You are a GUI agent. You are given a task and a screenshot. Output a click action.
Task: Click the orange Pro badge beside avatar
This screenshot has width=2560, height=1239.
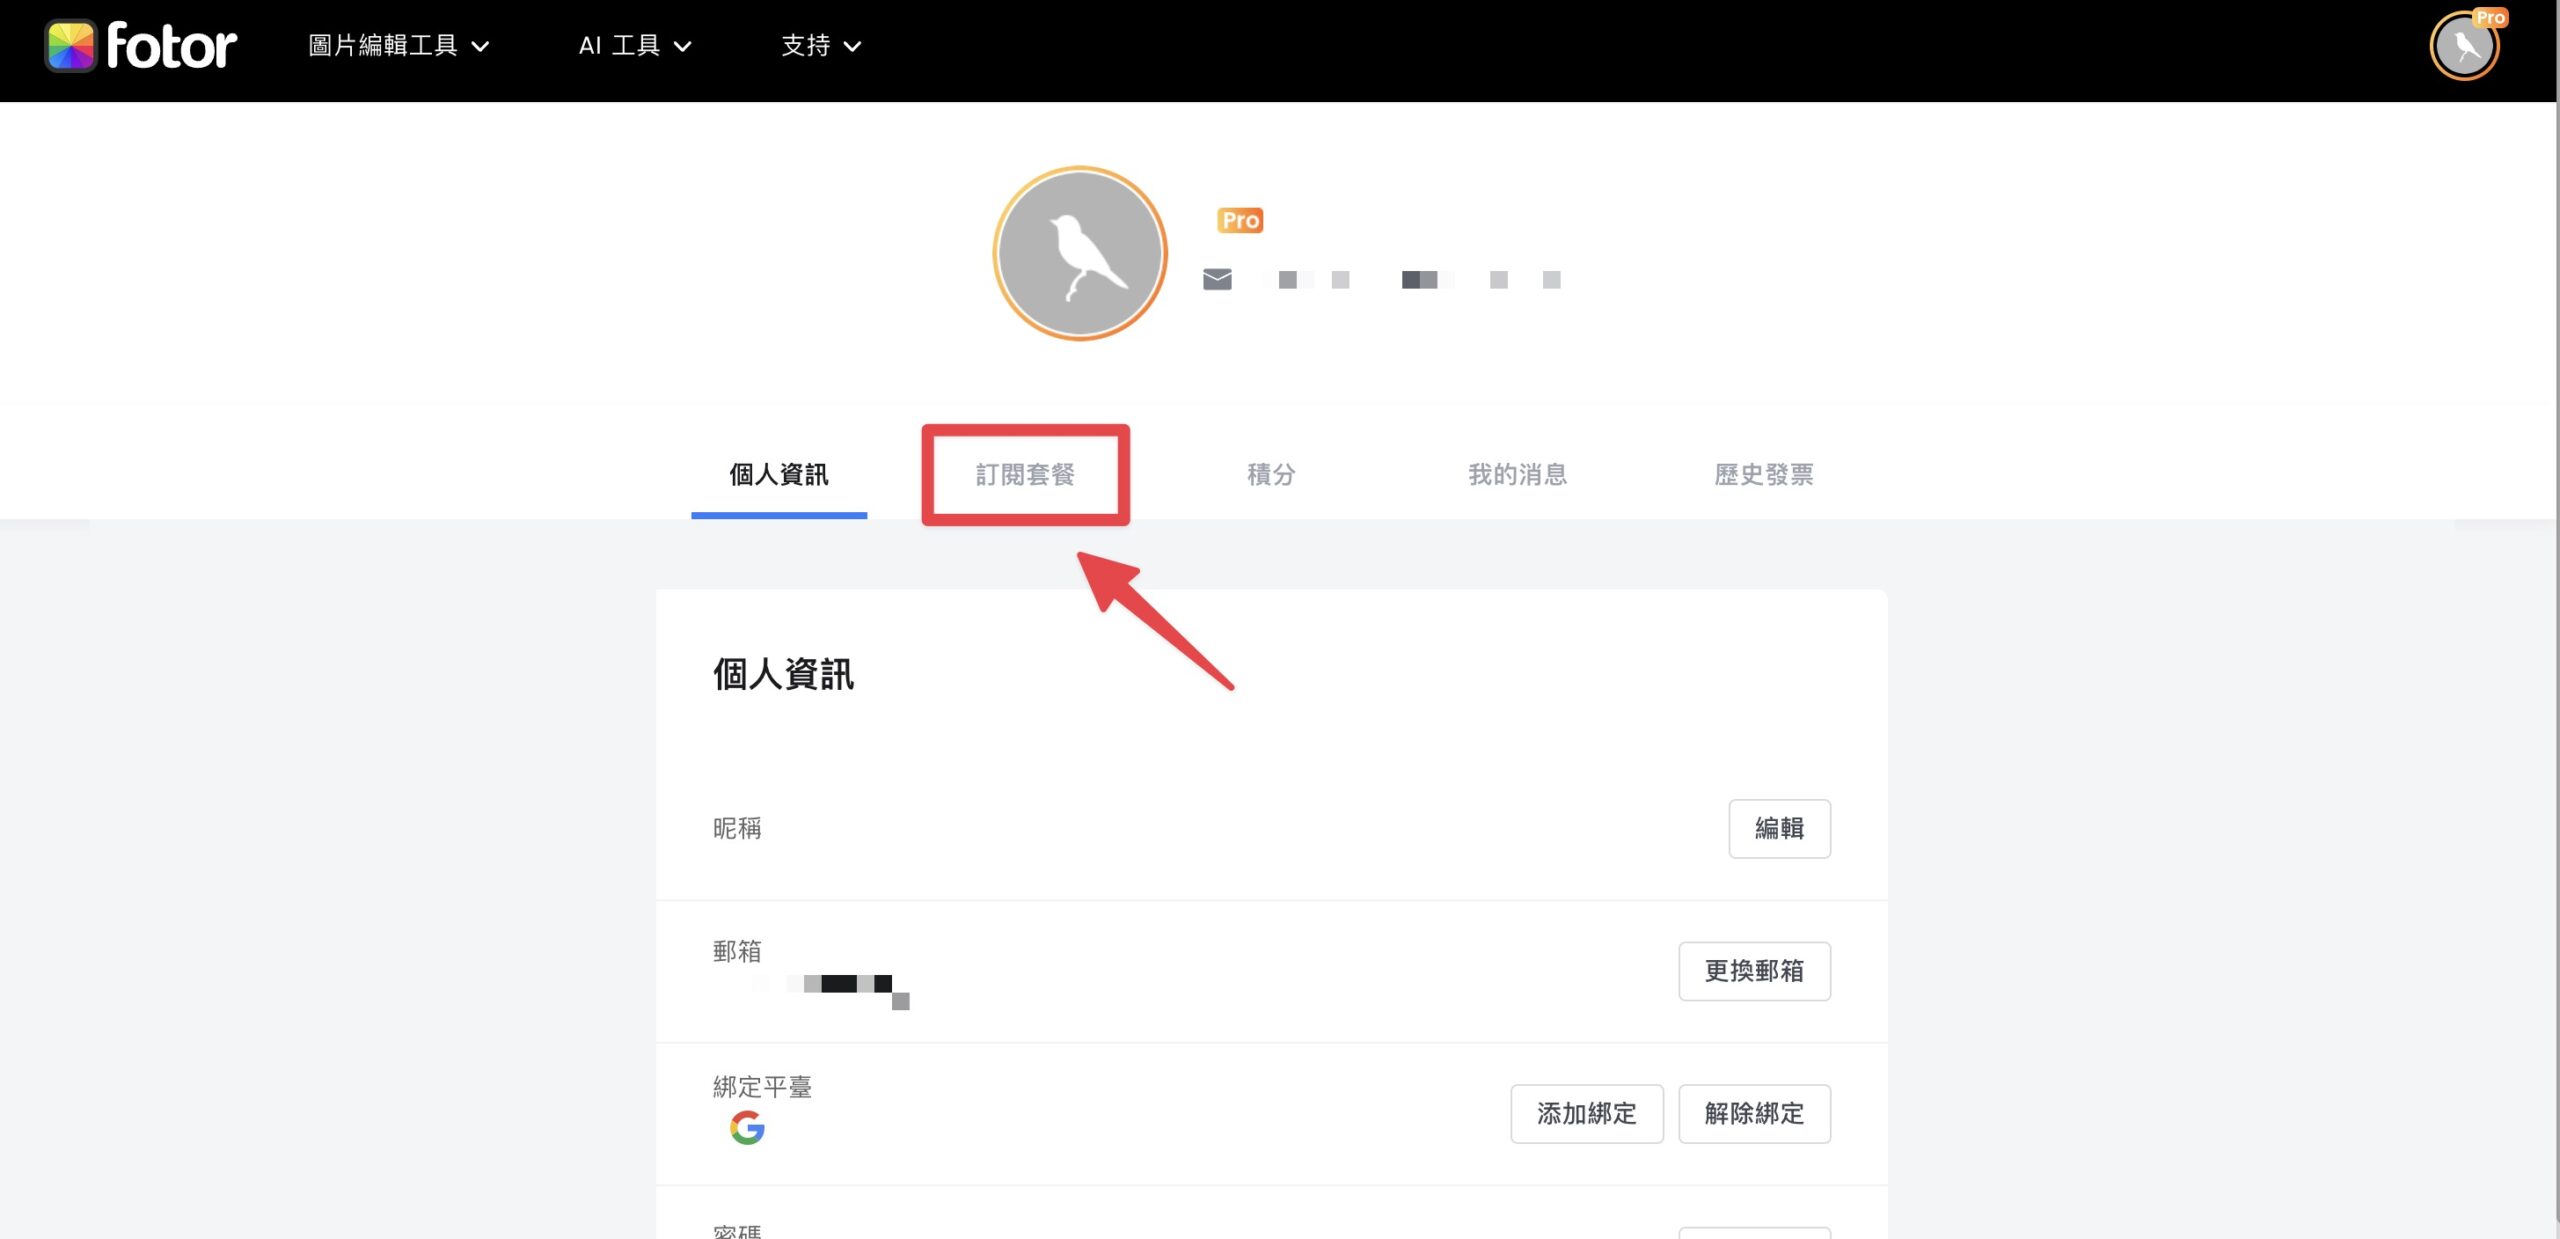(1240, 220)
